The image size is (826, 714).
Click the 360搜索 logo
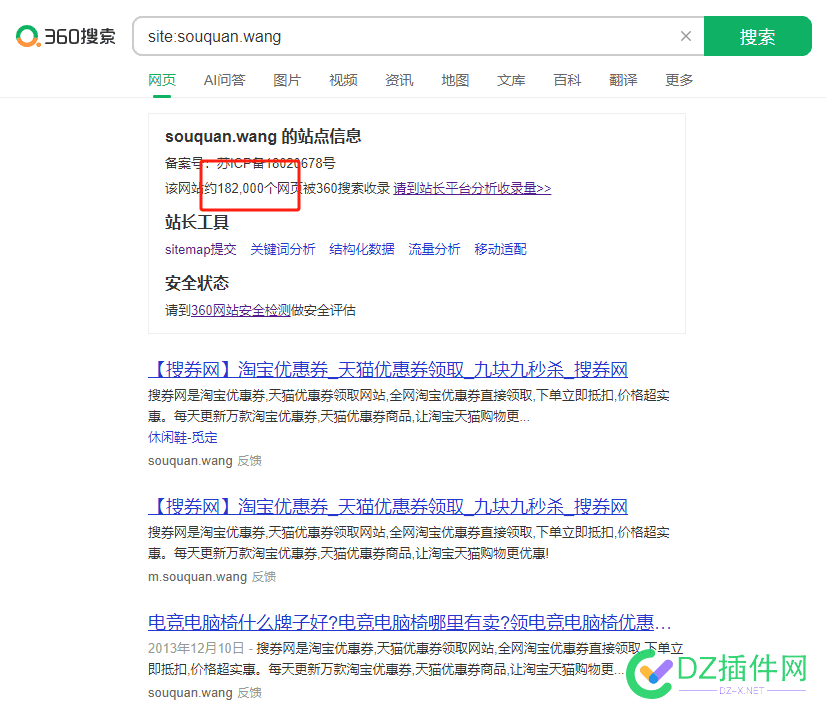(66, 36)
